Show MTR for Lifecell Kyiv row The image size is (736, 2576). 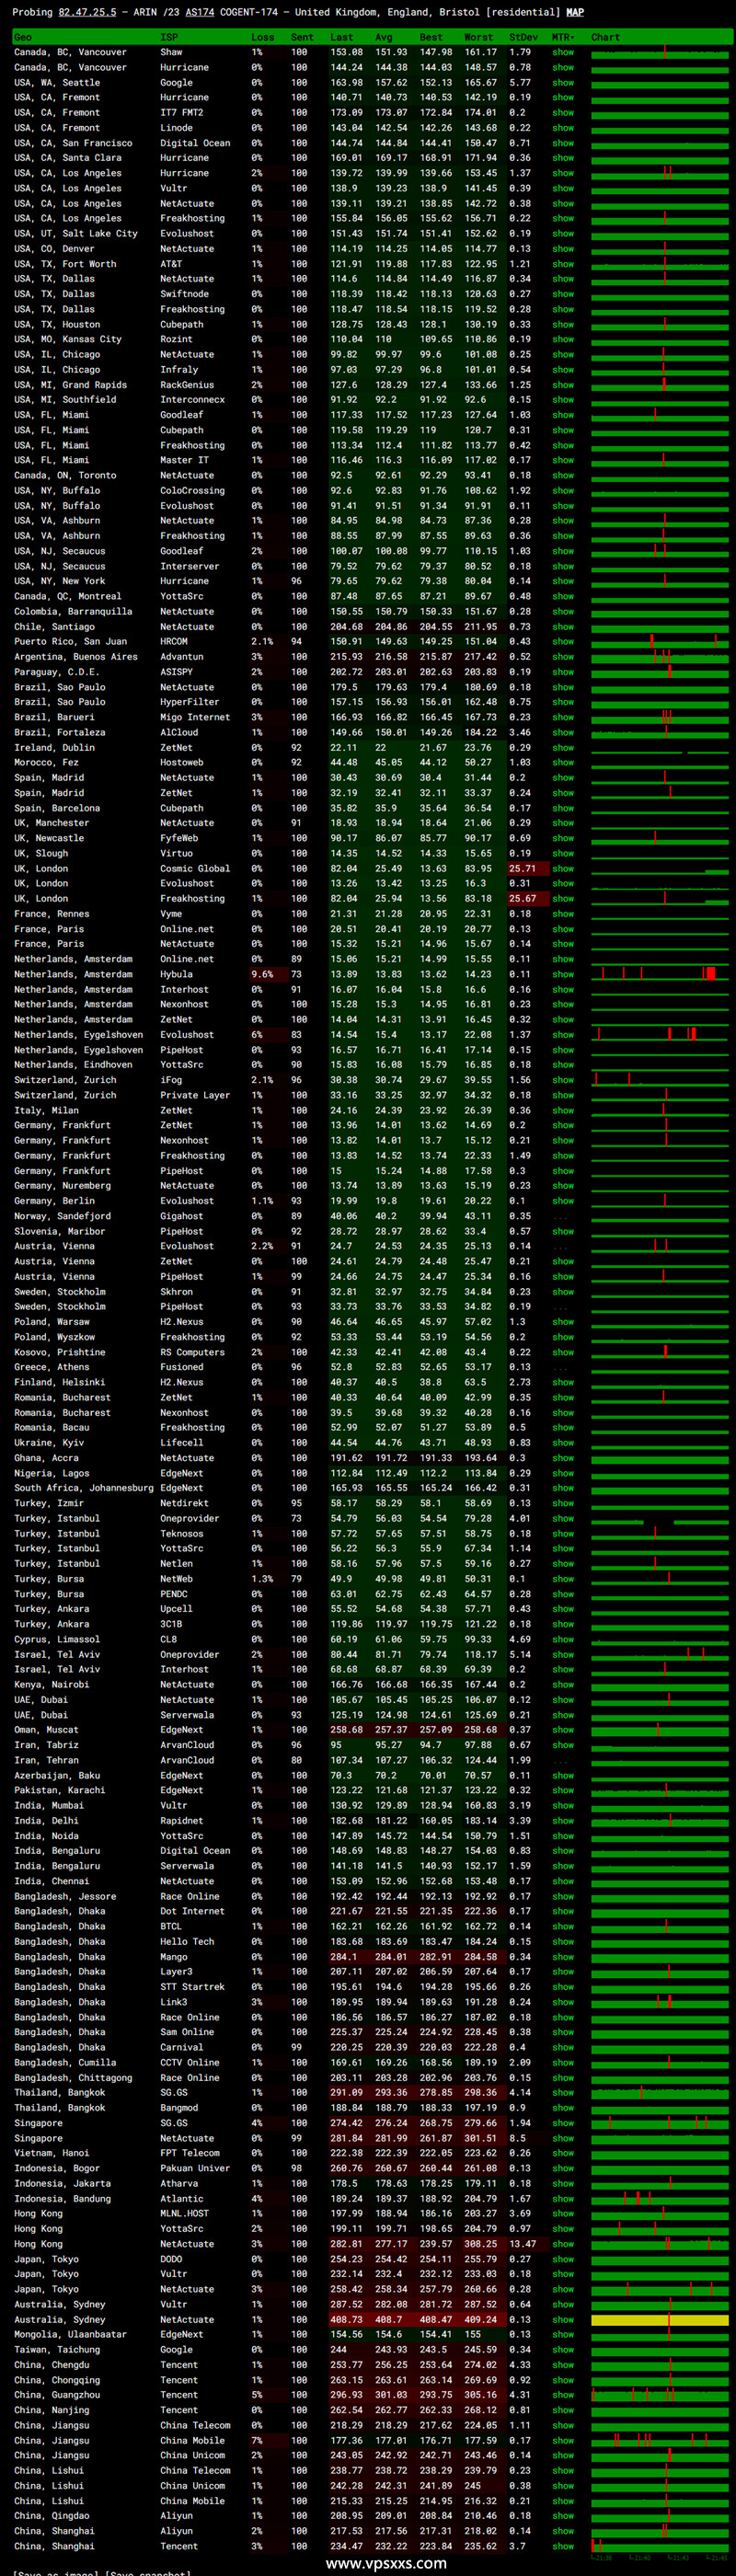pyautogui.click(x=563, y=1442)
